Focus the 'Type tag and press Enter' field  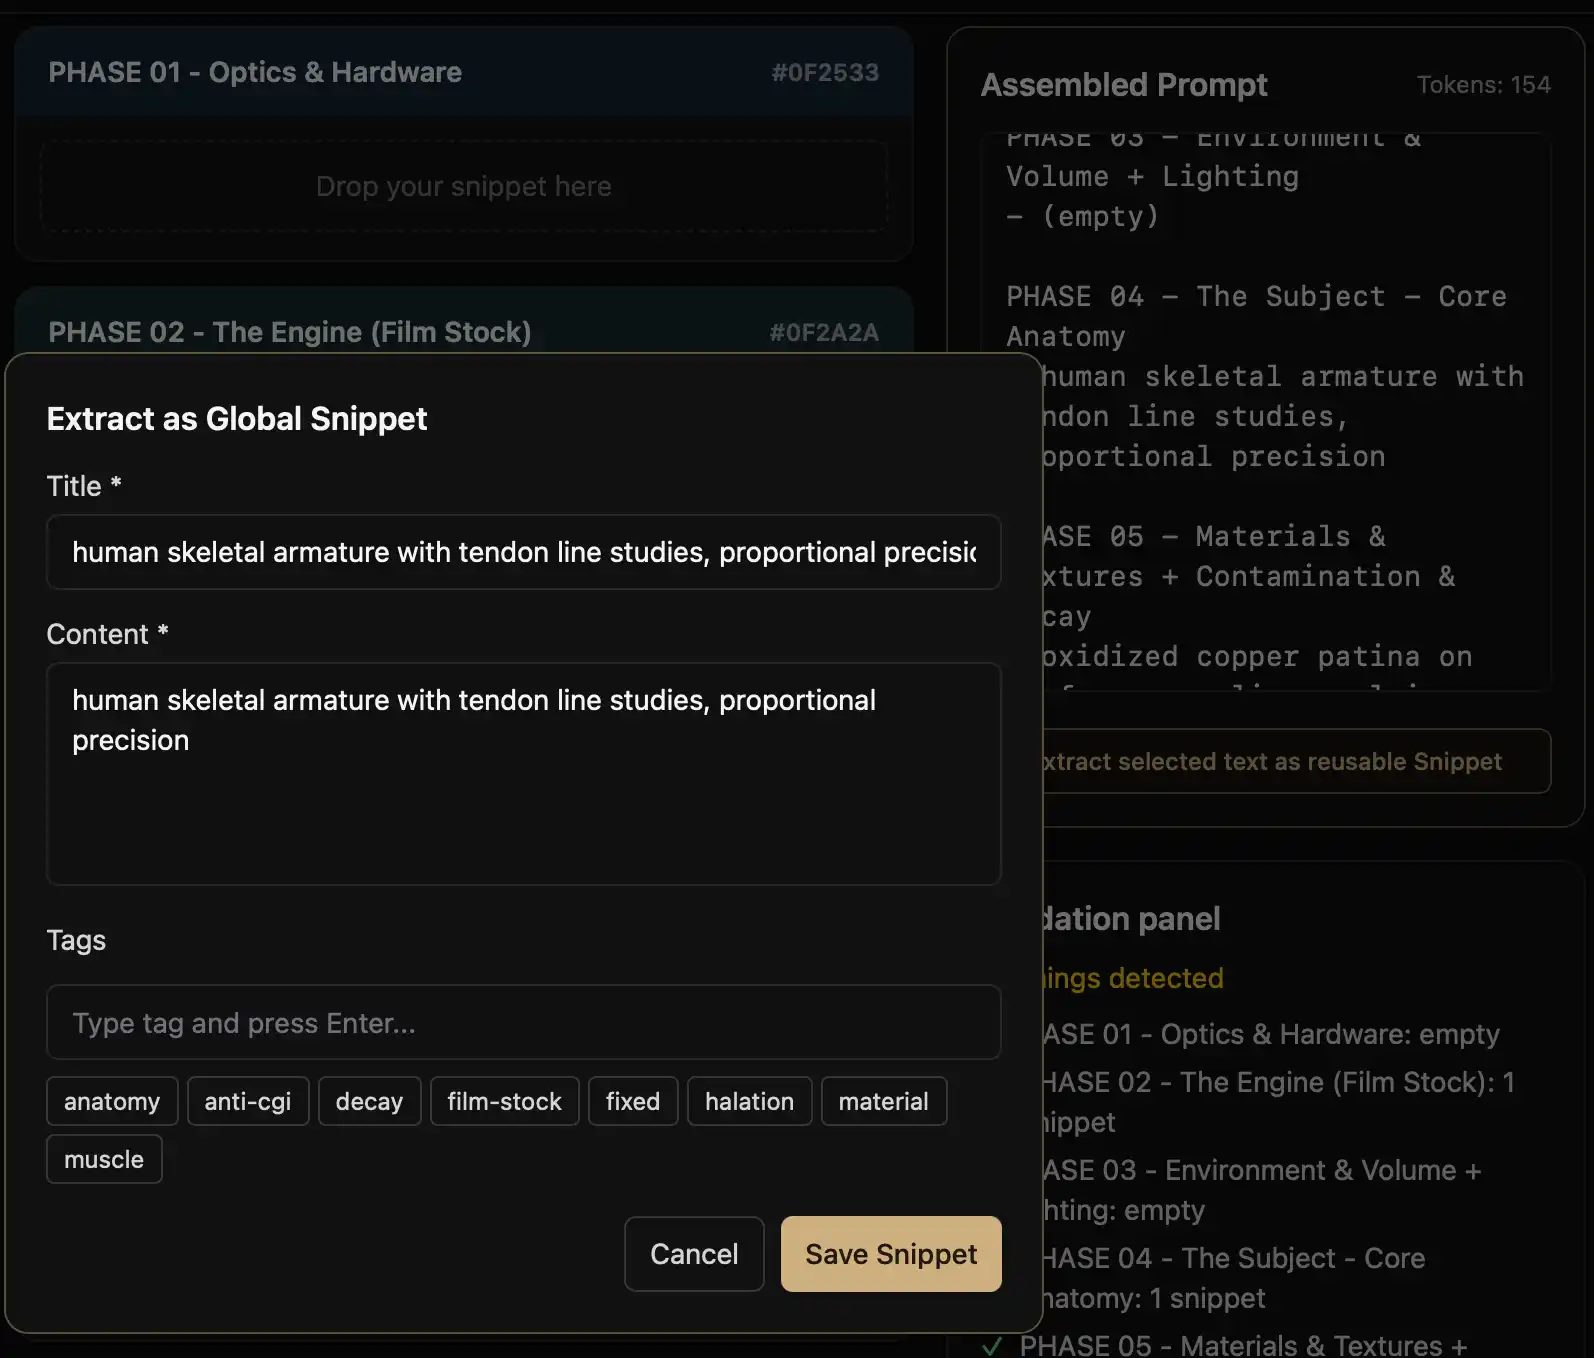[x=523, y=1022]
